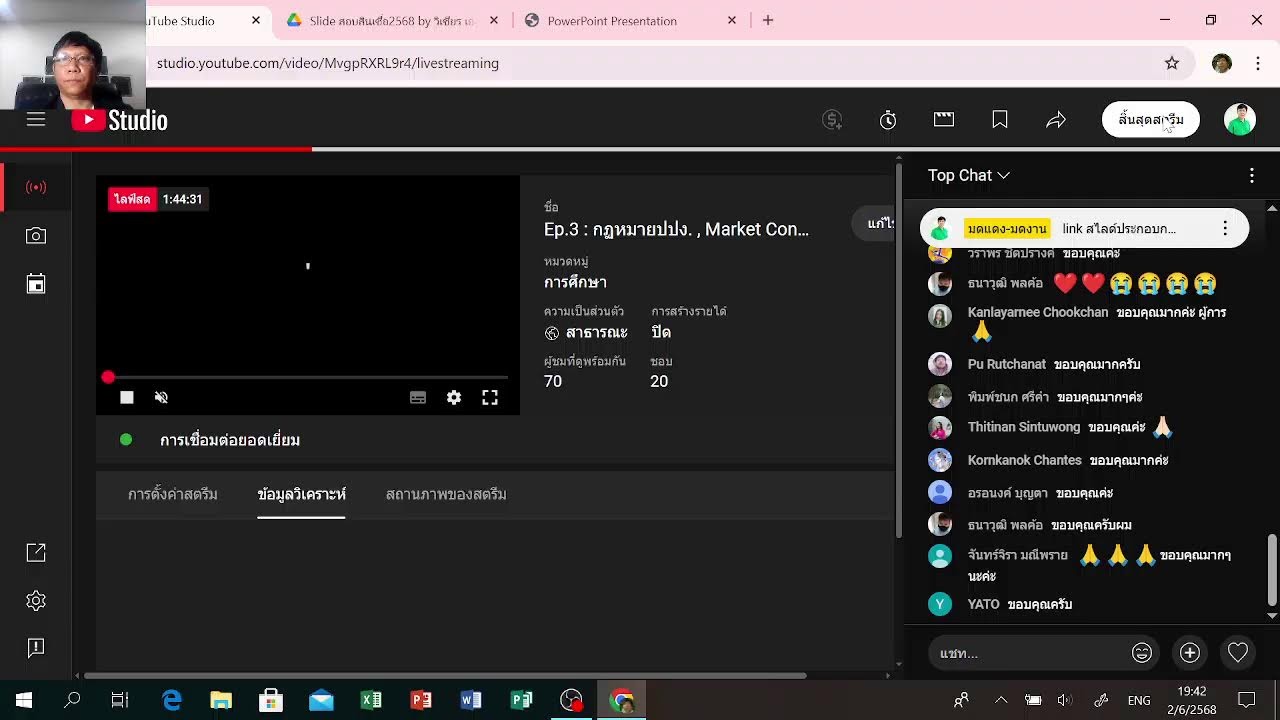The image size is (1280, 720).
Task: Switch to the stream health tab
Action: [x=446, y=494]
